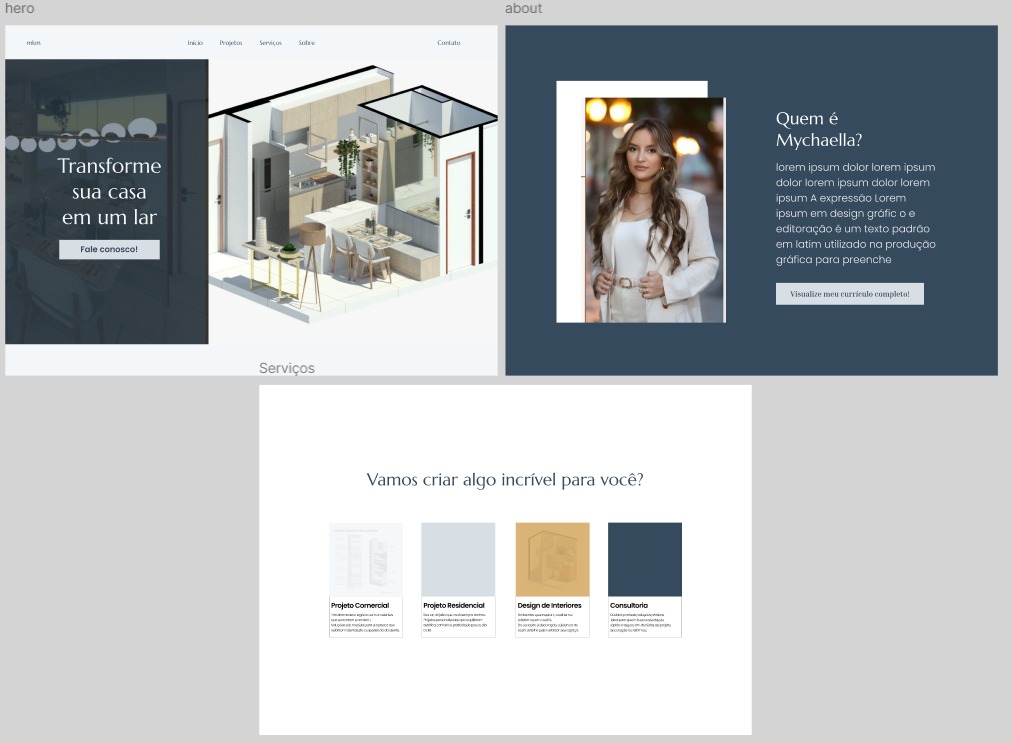This screenshot has height=743, width=1012.
Task: Click the Sobre nav link
Action: click(x=306, y=43)
